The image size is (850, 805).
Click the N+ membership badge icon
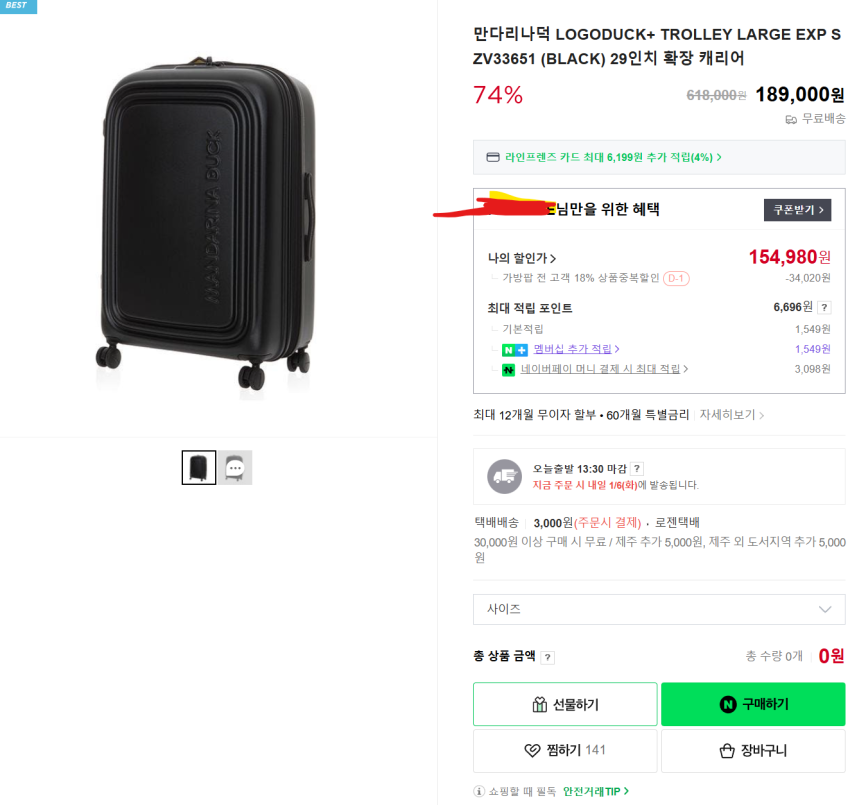click(514, 349)
